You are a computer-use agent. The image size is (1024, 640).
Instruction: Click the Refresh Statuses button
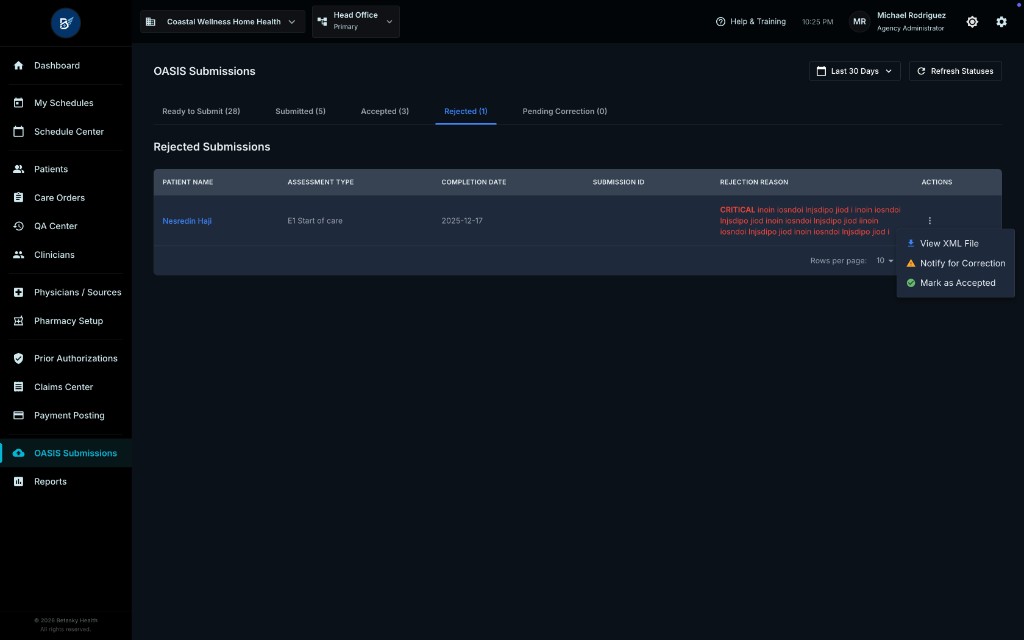[x=955, y=71]
